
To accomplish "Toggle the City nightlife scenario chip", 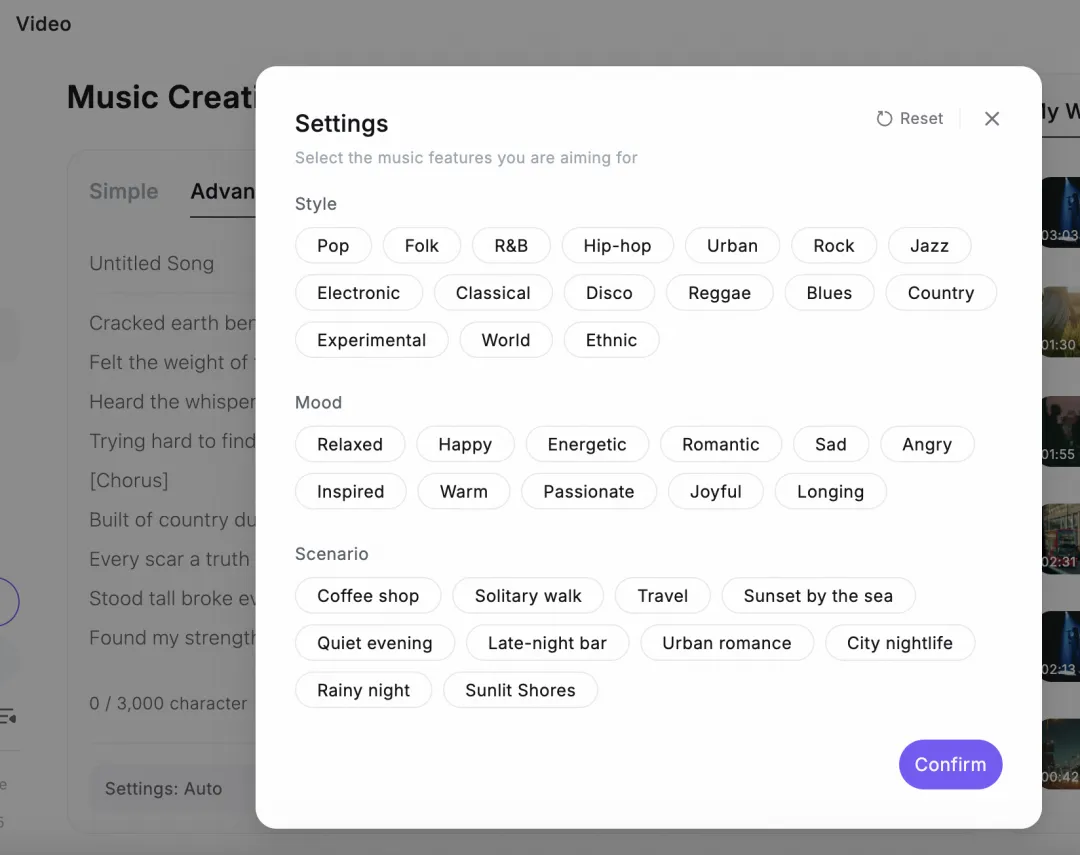I will click(x=900, y=643).
